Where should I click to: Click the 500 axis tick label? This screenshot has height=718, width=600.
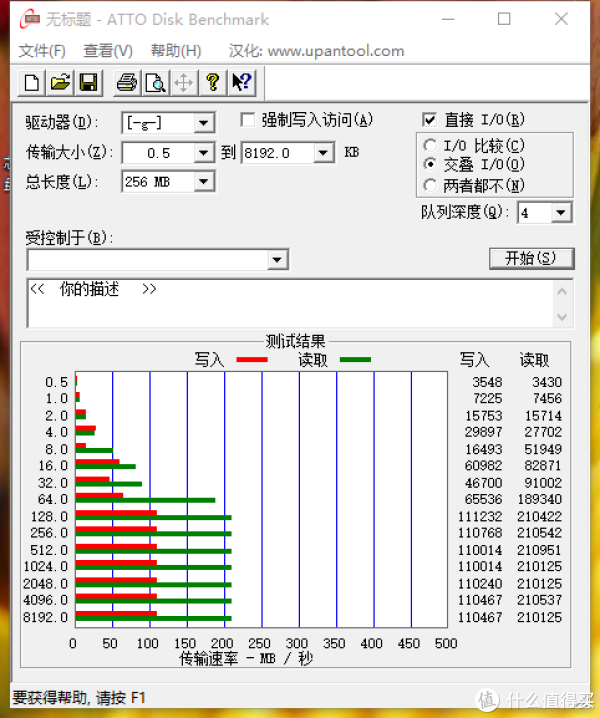click(x=446, y=643)
